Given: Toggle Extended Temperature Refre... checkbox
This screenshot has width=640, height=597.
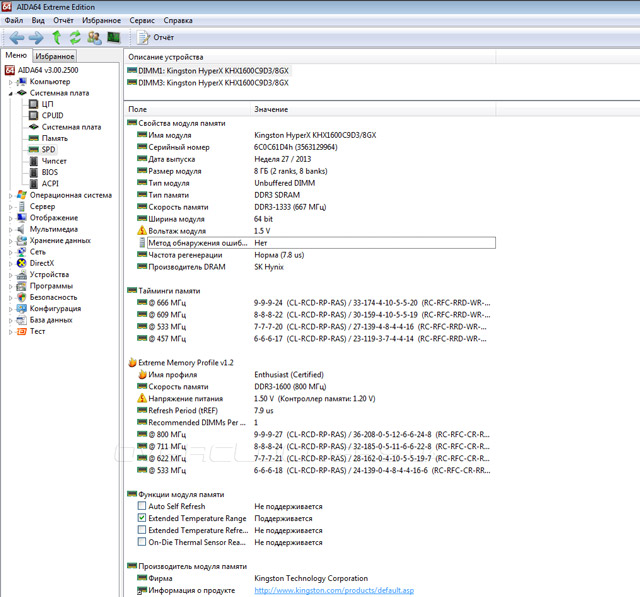Looking at the screenshot, I should (142, 530).
